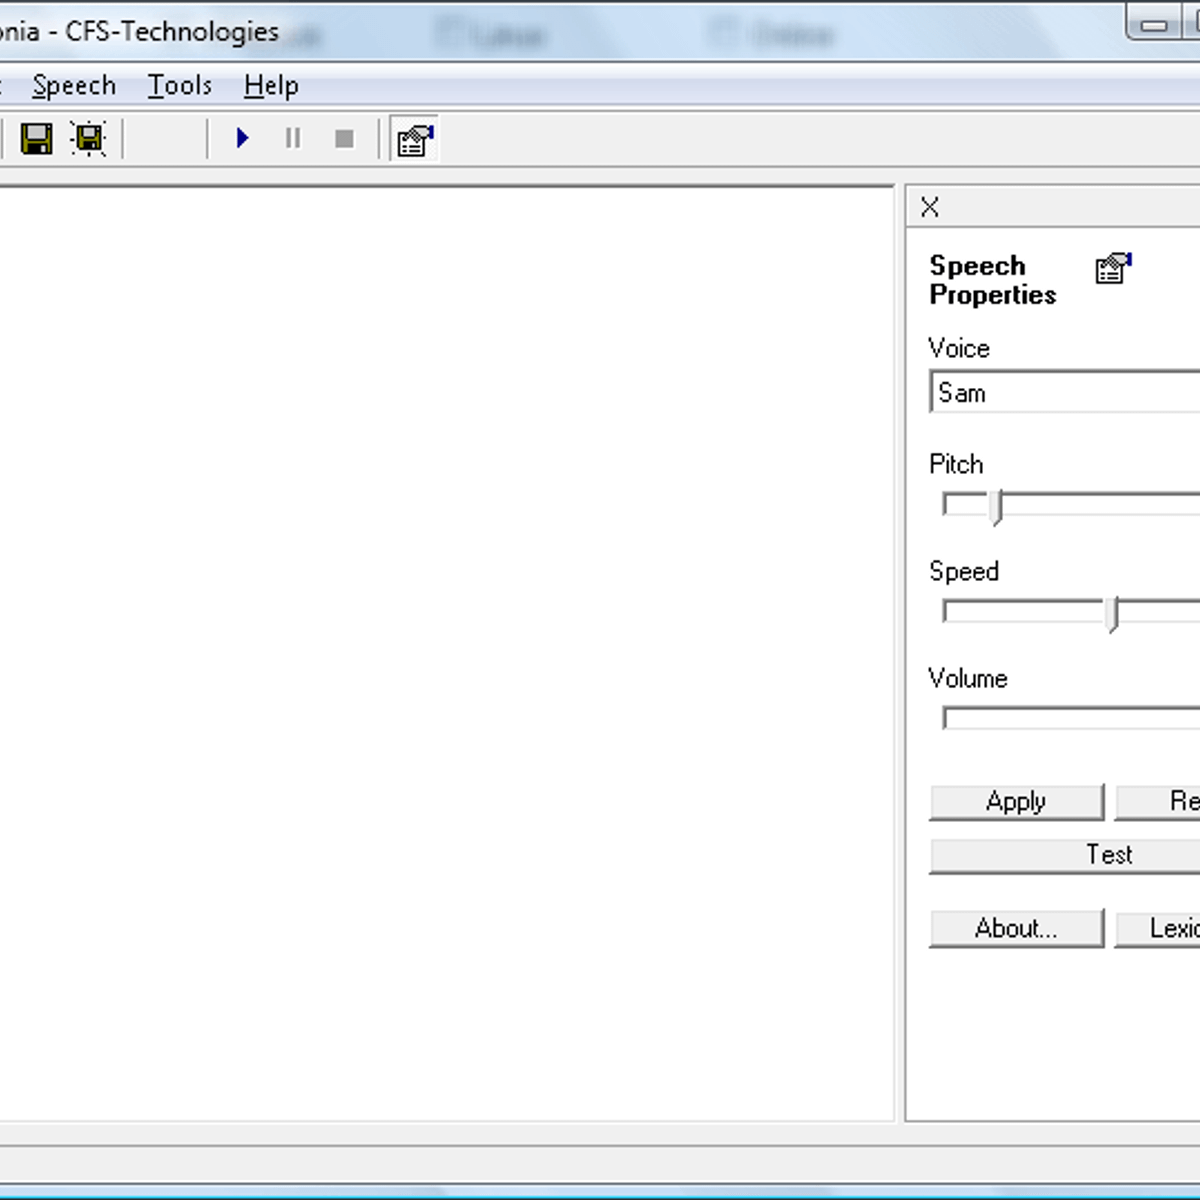Close the Speech Properties panel with X

pos(930,207)
